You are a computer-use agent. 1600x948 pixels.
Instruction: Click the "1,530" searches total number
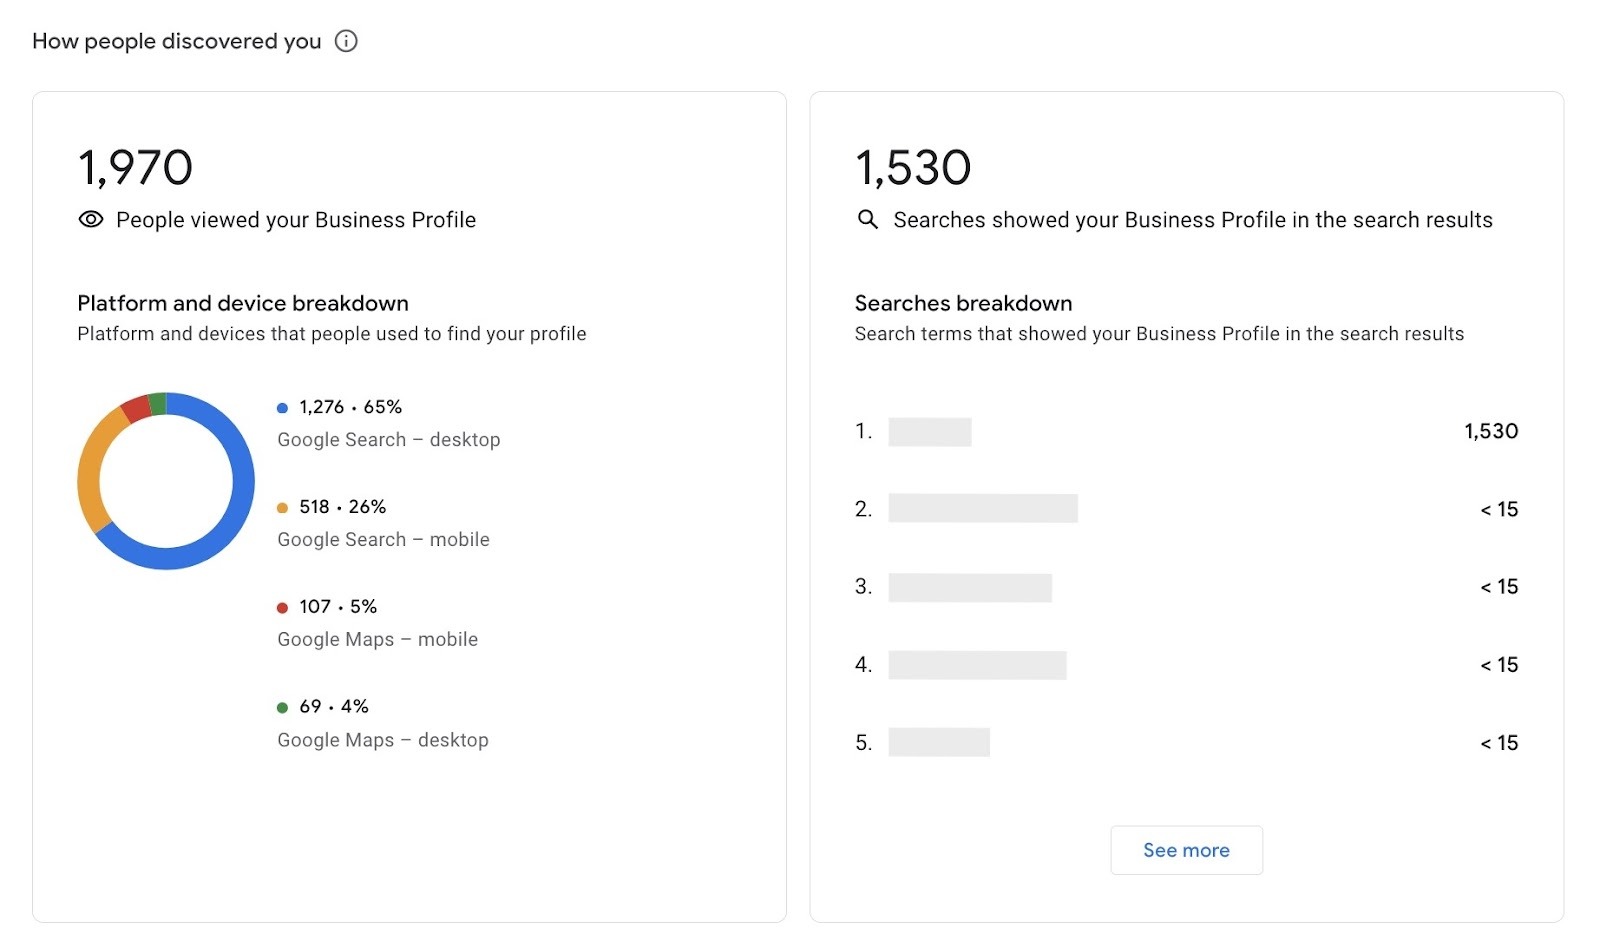coord(913,166)
